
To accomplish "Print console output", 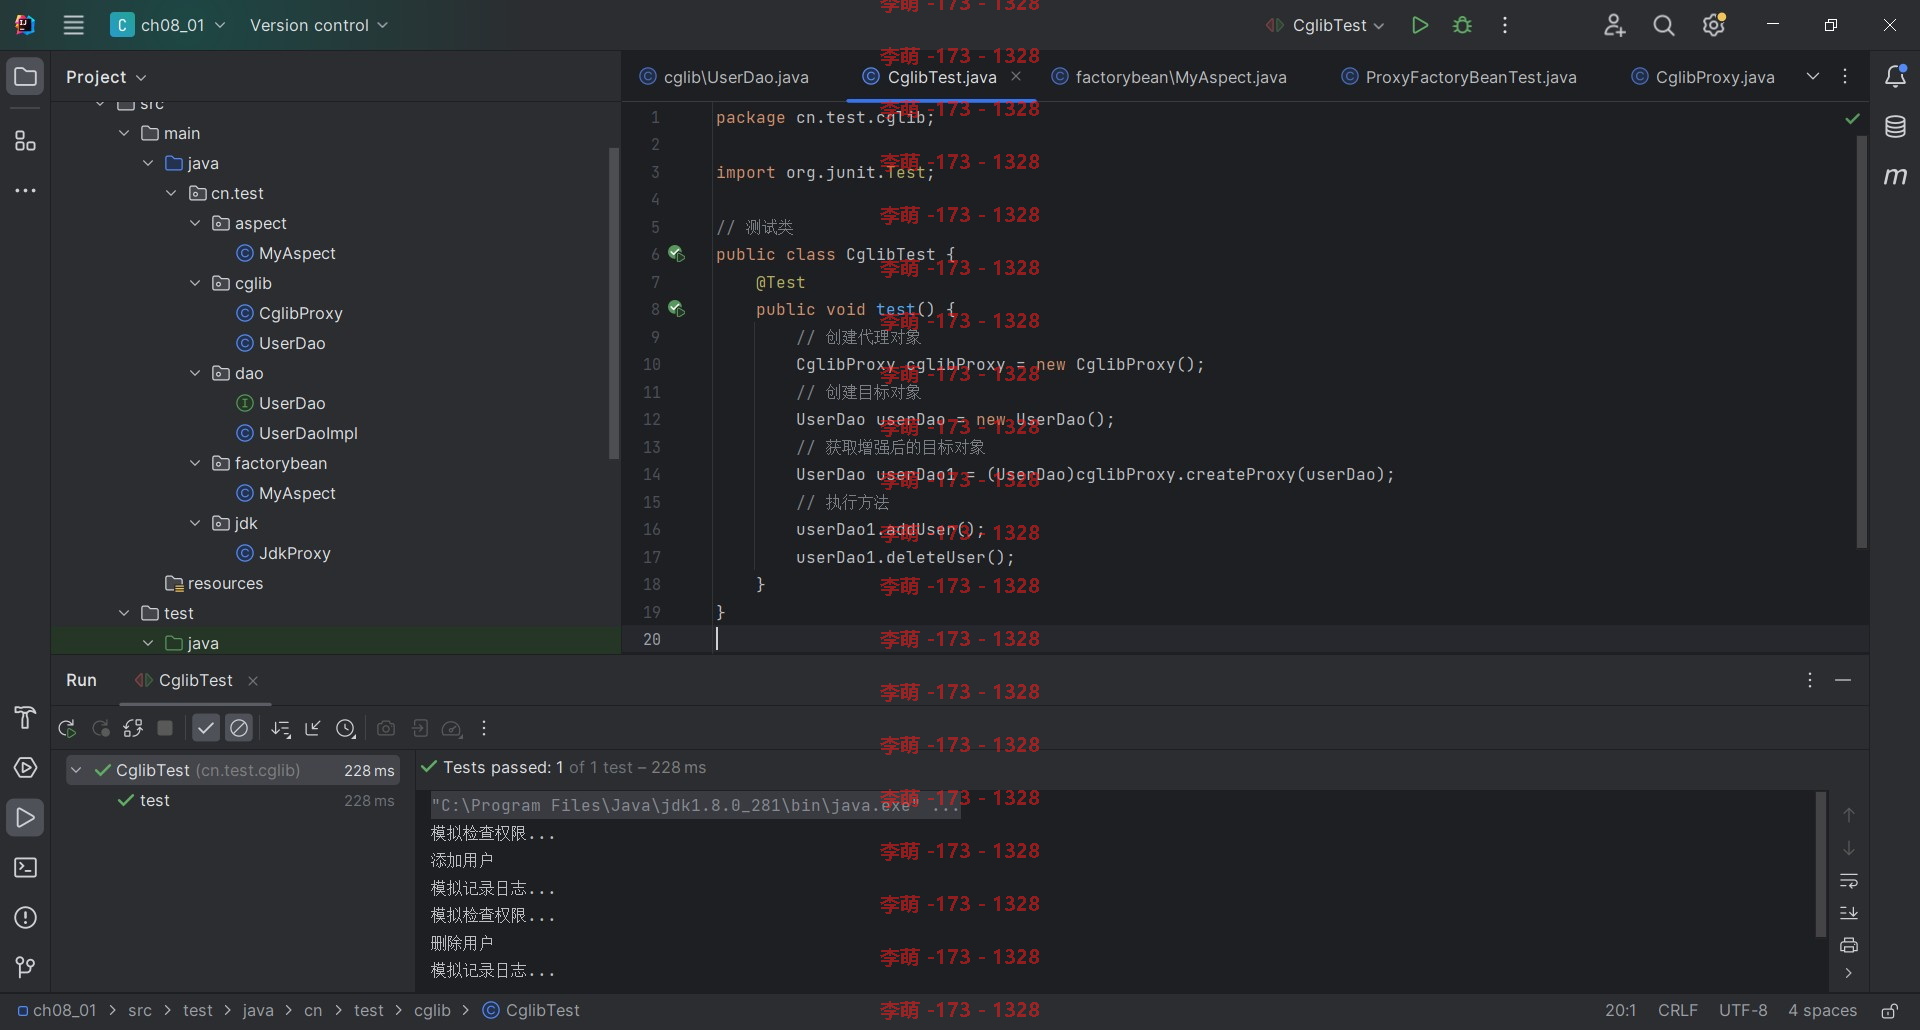I will 1849,945.
